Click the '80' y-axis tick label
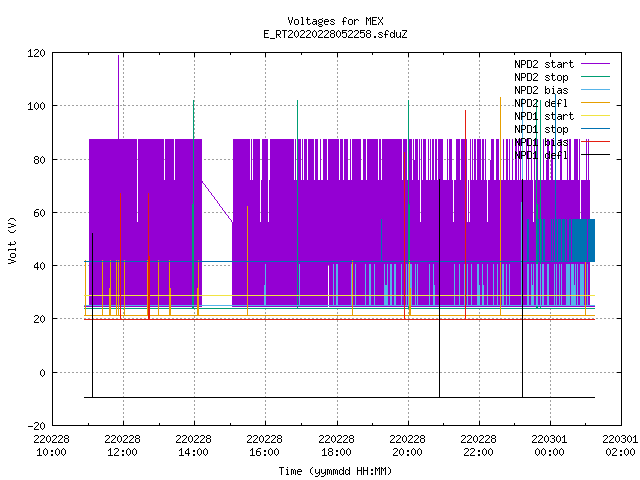Screen dimensions: 640x480 pos(39,160)
